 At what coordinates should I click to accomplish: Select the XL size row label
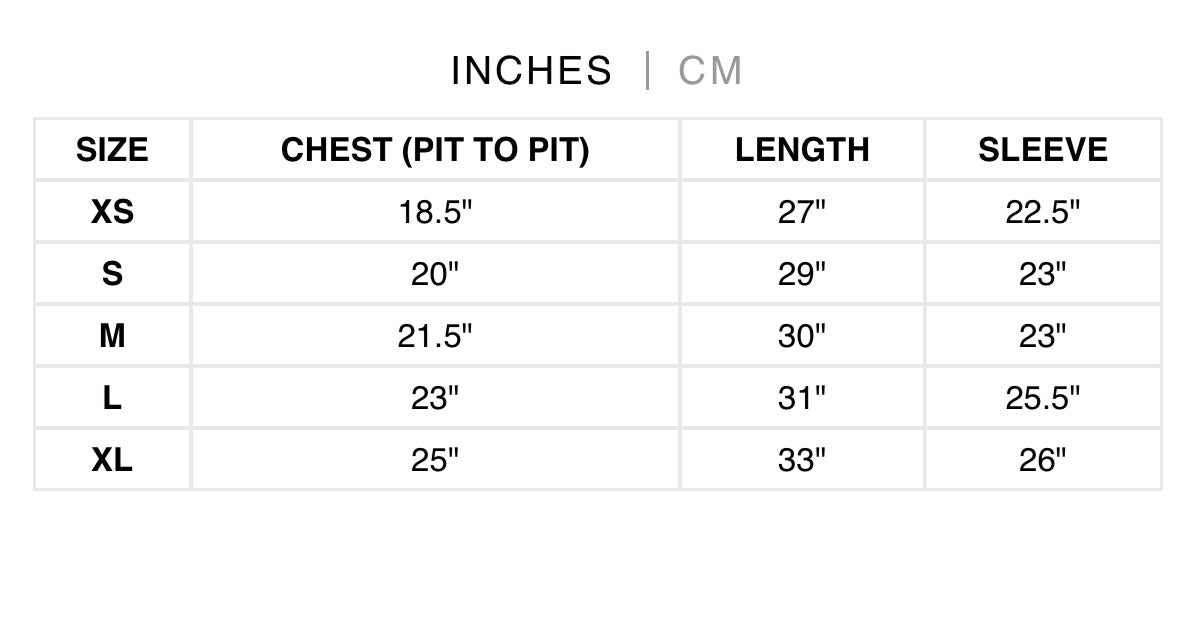[x=112, y=460]
